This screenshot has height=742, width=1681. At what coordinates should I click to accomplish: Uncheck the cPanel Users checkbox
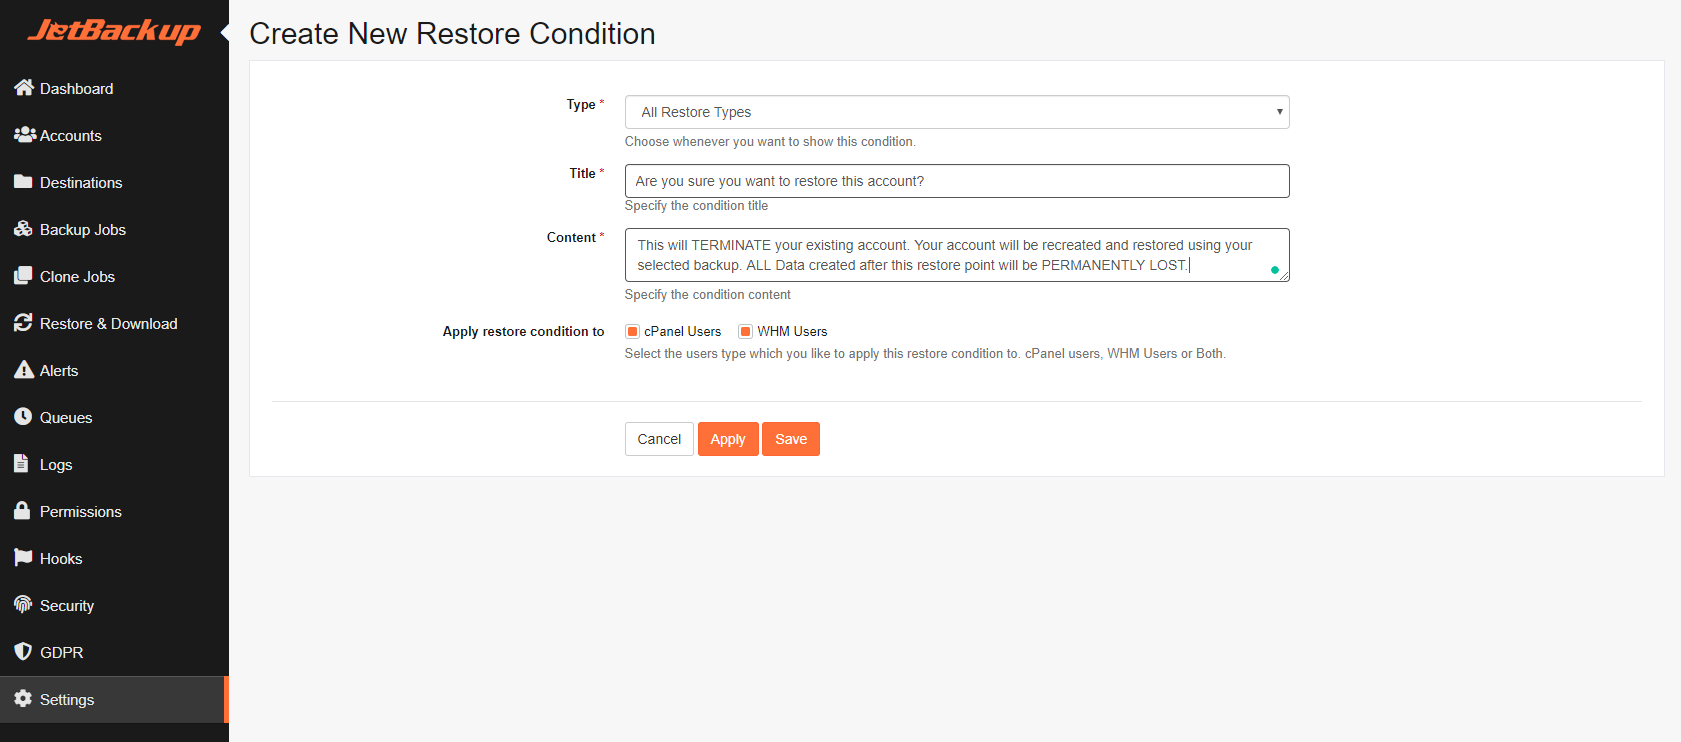click(632, 332)
